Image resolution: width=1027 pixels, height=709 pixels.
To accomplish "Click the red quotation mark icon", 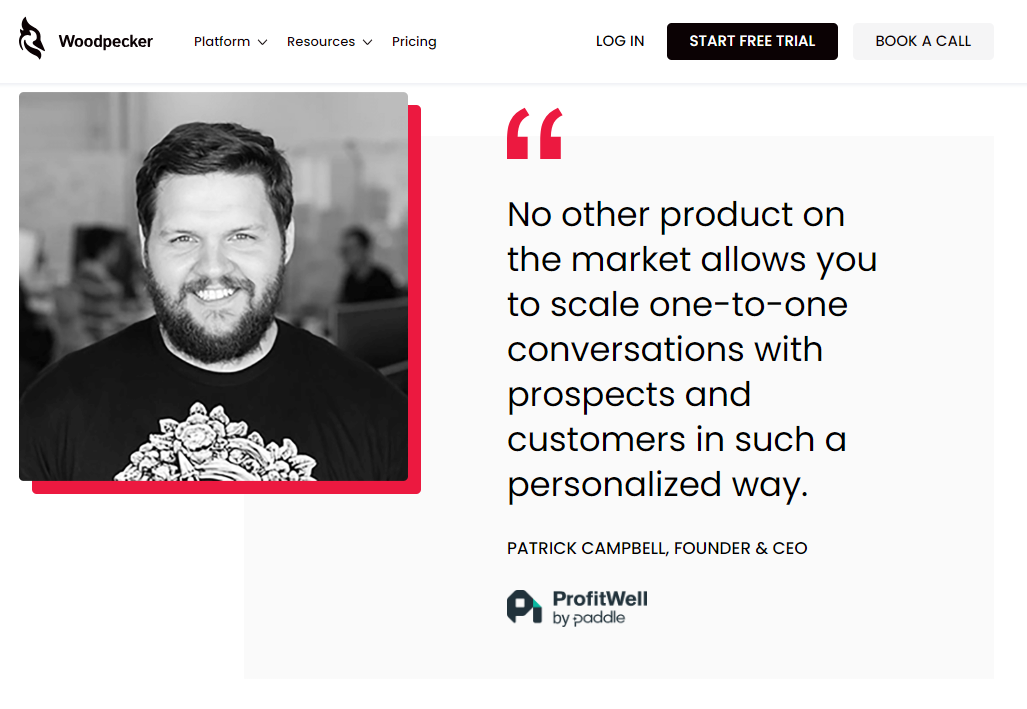I will [x=534, y=134].
